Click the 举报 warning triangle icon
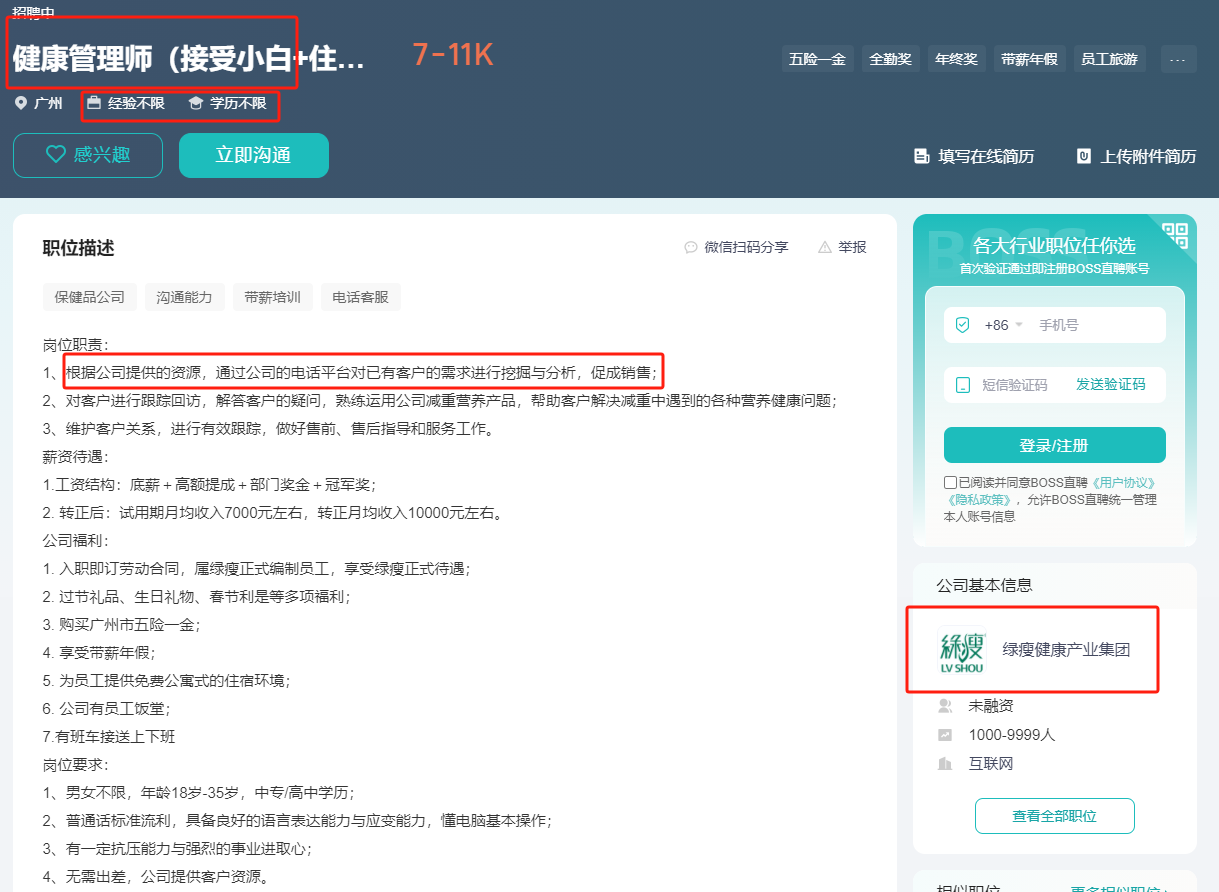 (x=825, y=247)
